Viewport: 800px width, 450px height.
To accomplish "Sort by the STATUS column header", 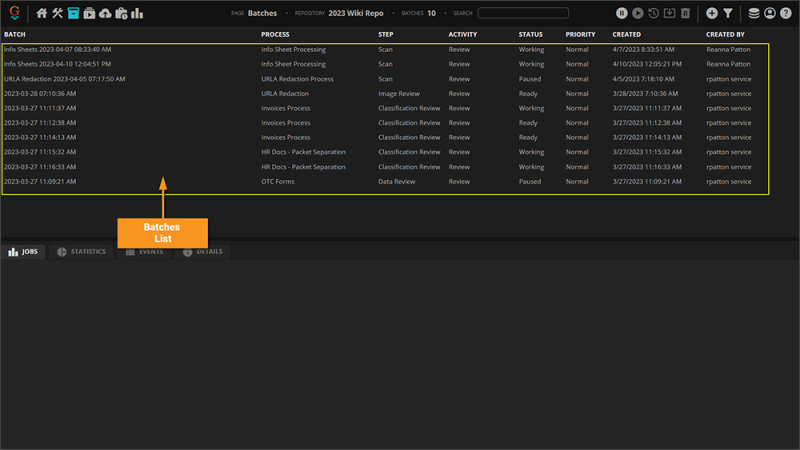I will pos(531,34).
